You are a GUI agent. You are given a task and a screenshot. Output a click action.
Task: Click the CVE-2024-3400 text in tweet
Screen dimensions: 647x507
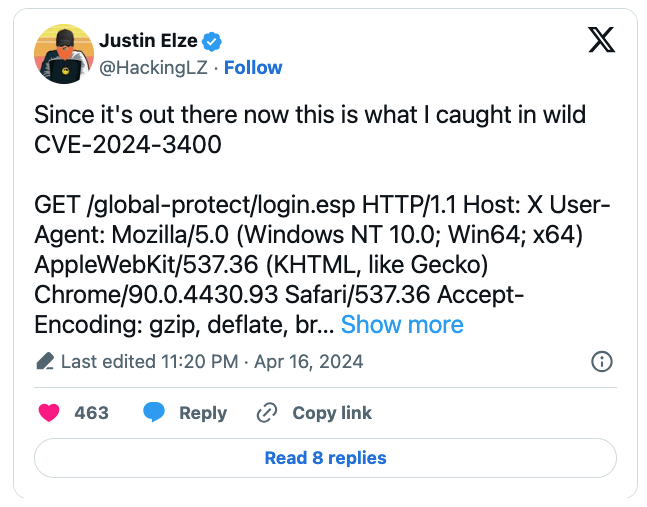[128, 145]
